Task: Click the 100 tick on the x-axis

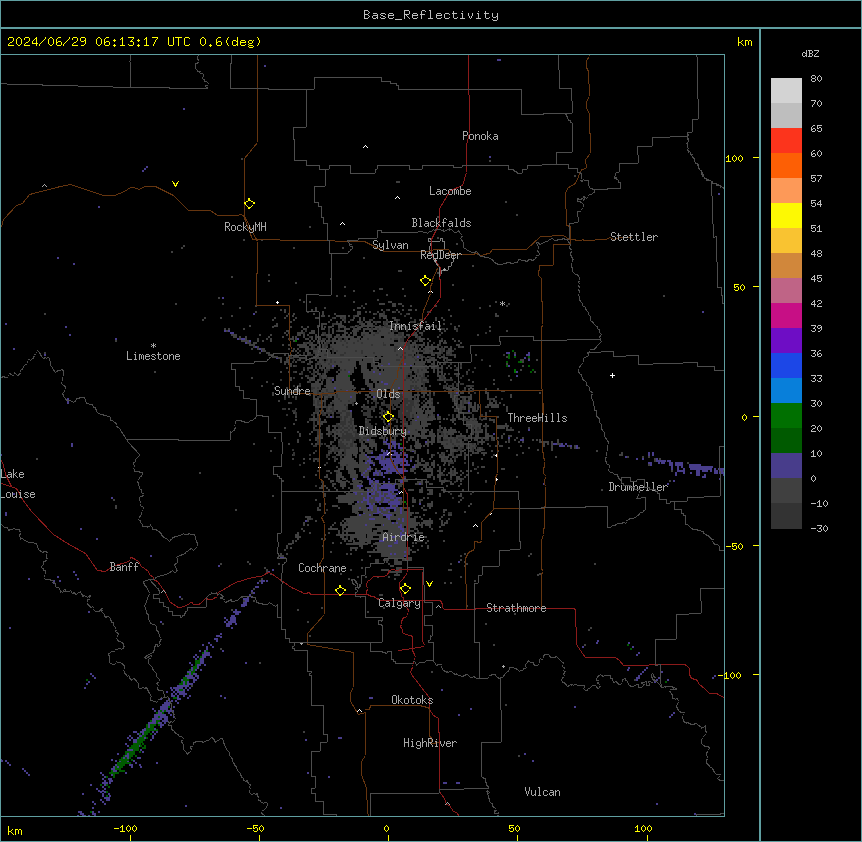Action: [x=643, y=828]
